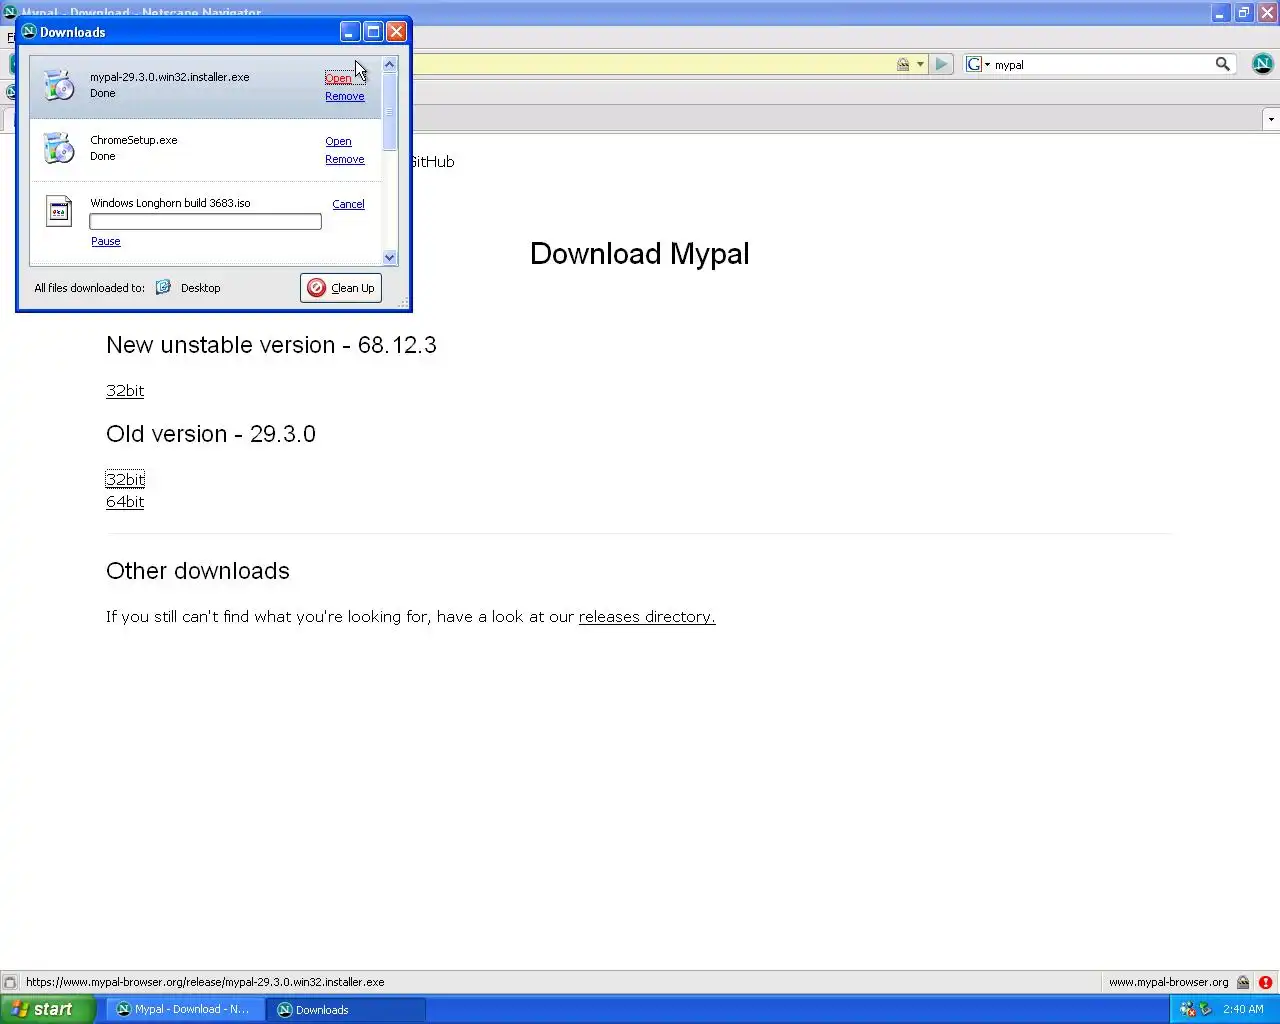This screenshot has width=1280, height=1024.
Task: Open the Desktop download folder
Action: (x=163, y=288)
